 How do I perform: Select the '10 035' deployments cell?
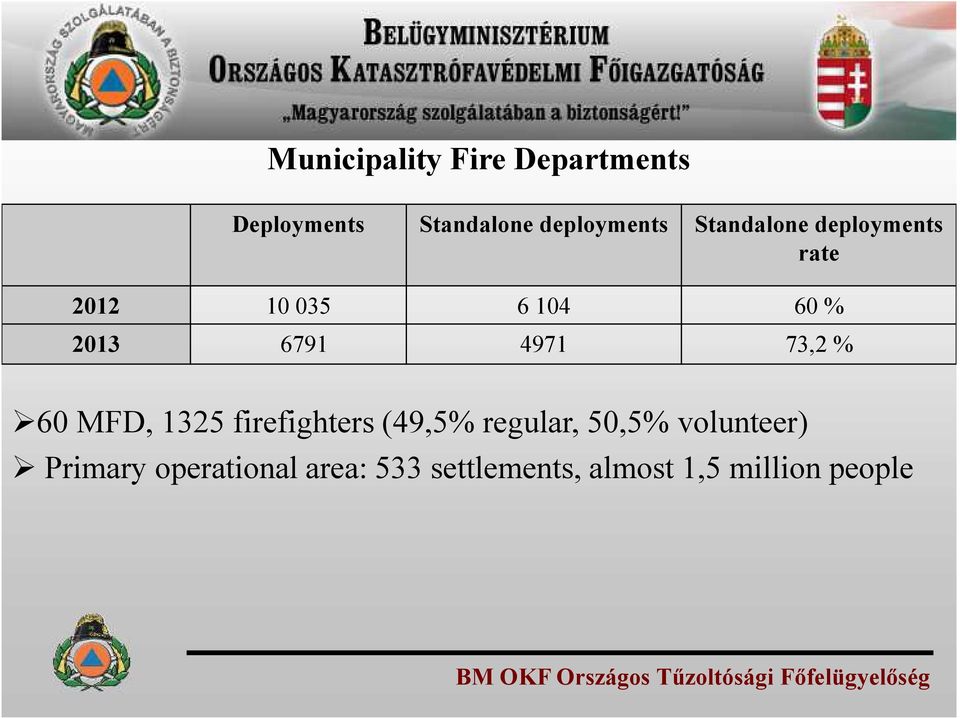(x=298, y=305)
